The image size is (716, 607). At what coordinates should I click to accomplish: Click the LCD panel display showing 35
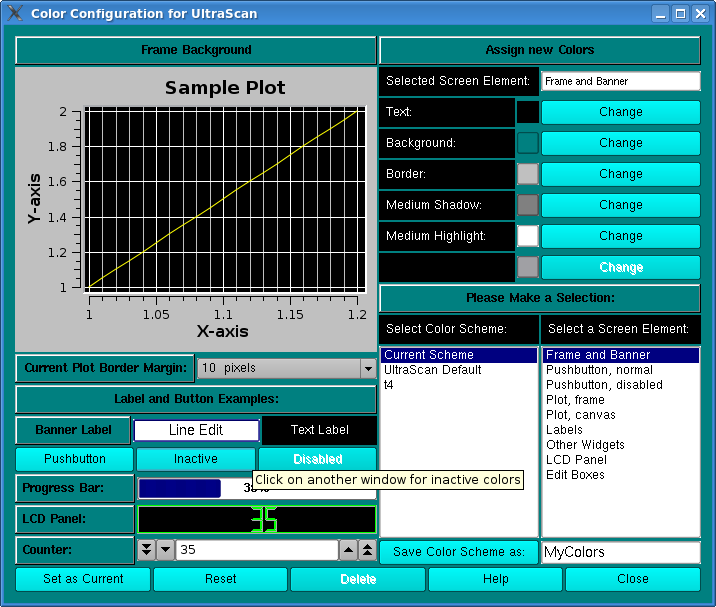[257, 519]
